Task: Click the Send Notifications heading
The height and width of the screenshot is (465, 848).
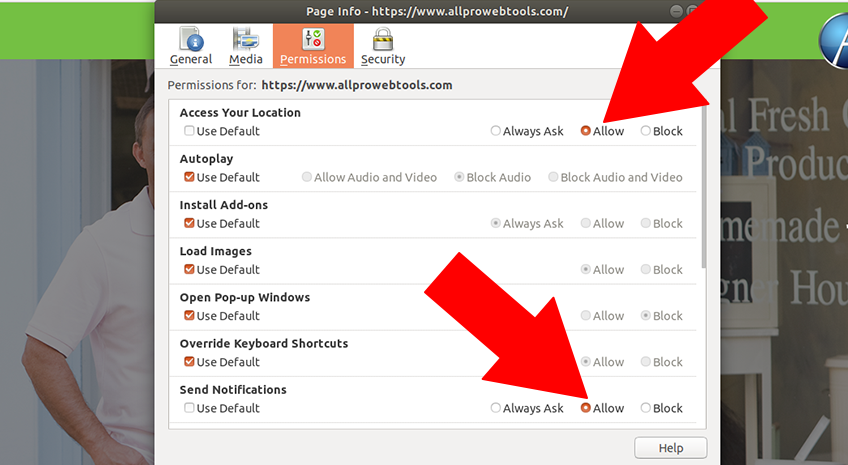Action: pyautogui.click(x=233, y=390)
